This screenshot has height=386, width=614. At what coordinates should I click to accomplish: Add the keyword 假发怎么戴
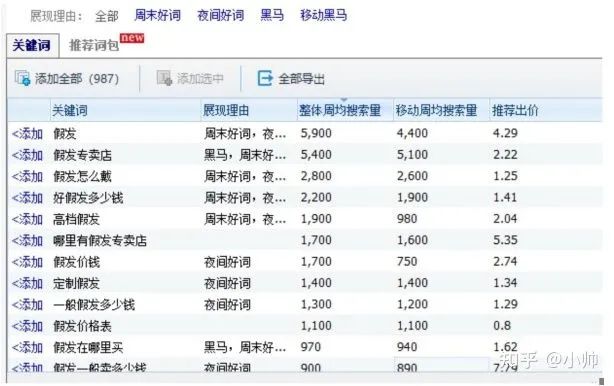[27, 177]
